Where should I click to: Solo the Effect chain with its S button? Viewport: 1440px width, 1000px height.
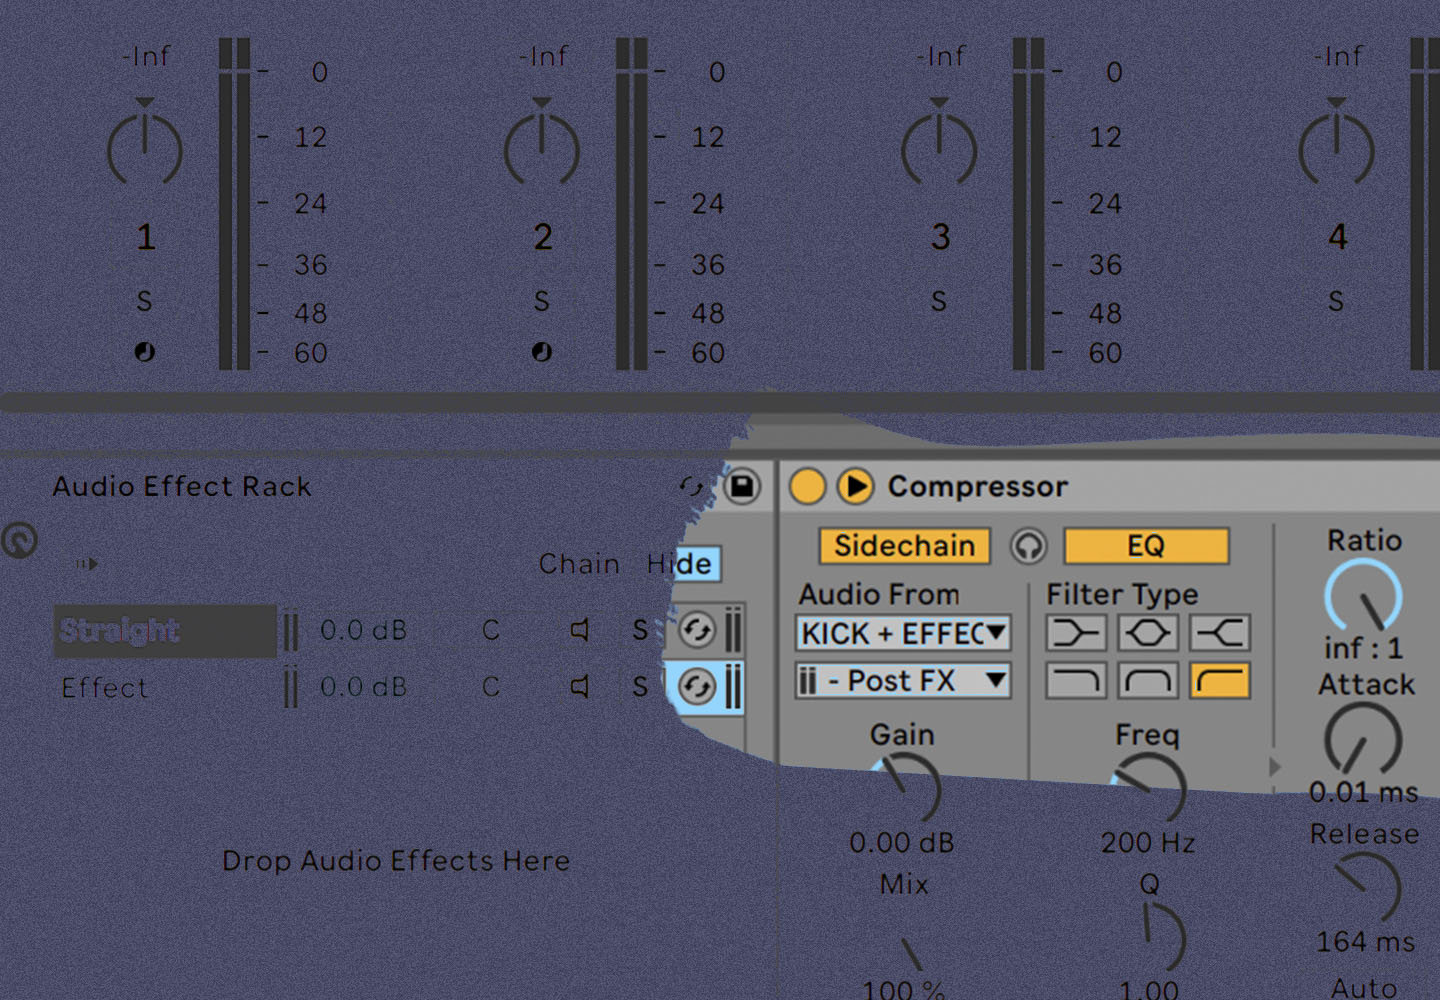click(639, 687)
